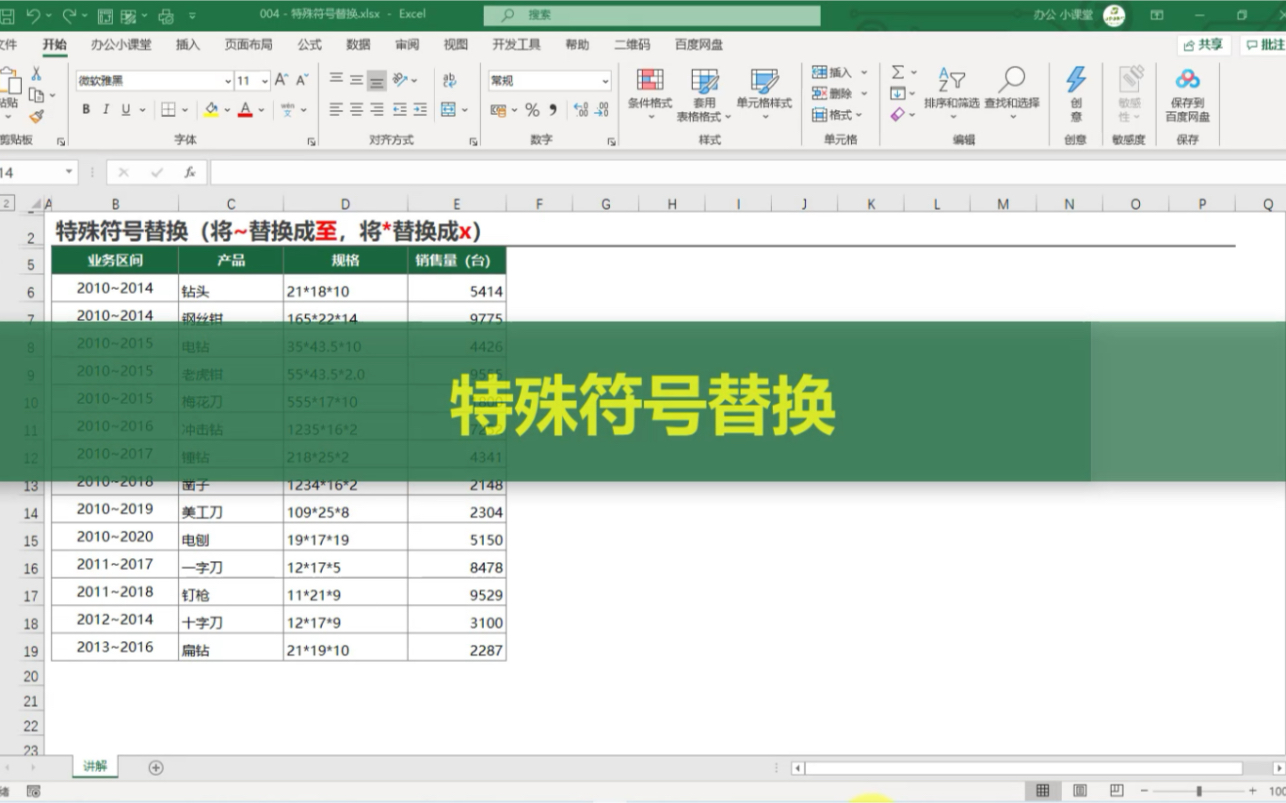Toggle Underline formatting
The height and width of the screenshot is (803, 1286).
coord(126,110)
